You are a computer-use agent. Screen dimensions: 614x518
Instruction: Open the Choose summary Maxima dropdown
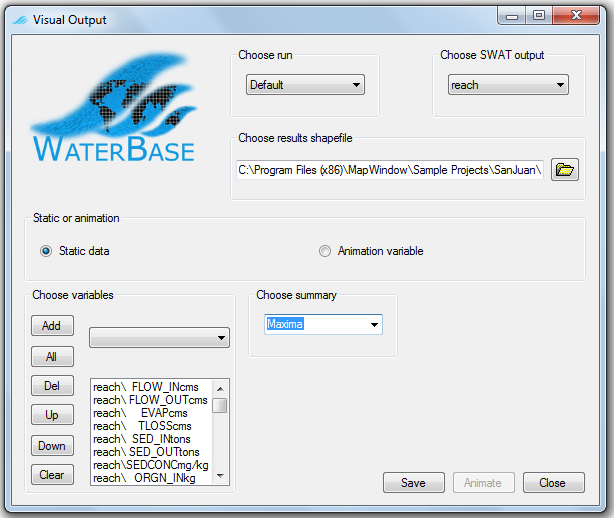coord(323,324)
